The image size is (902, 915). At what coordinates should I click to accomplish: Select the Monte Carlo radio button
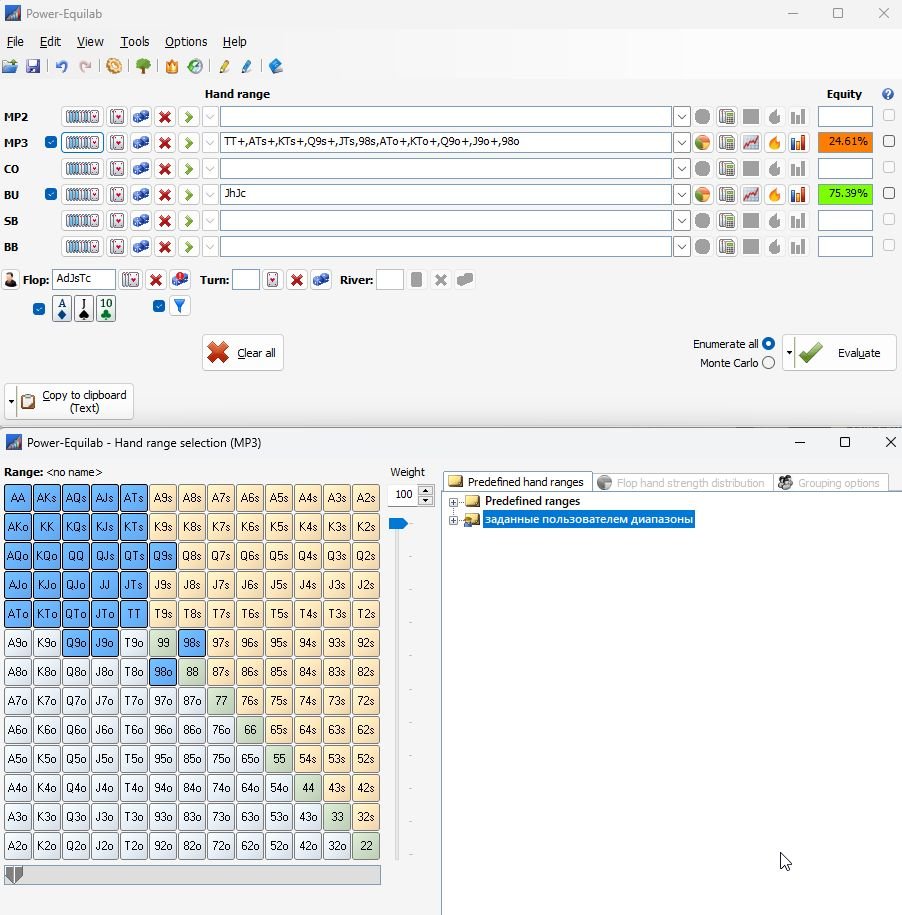(x=768, y=362)
